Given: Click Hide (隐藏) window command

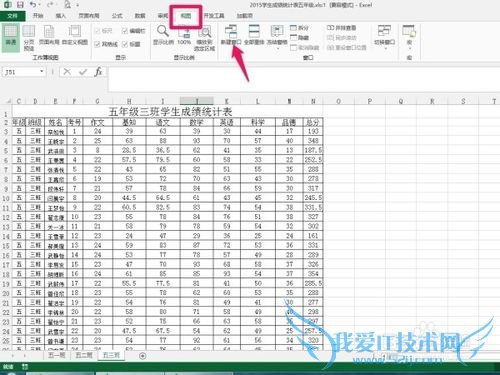Looking at the screenshot, I should (x=299, y=38).
